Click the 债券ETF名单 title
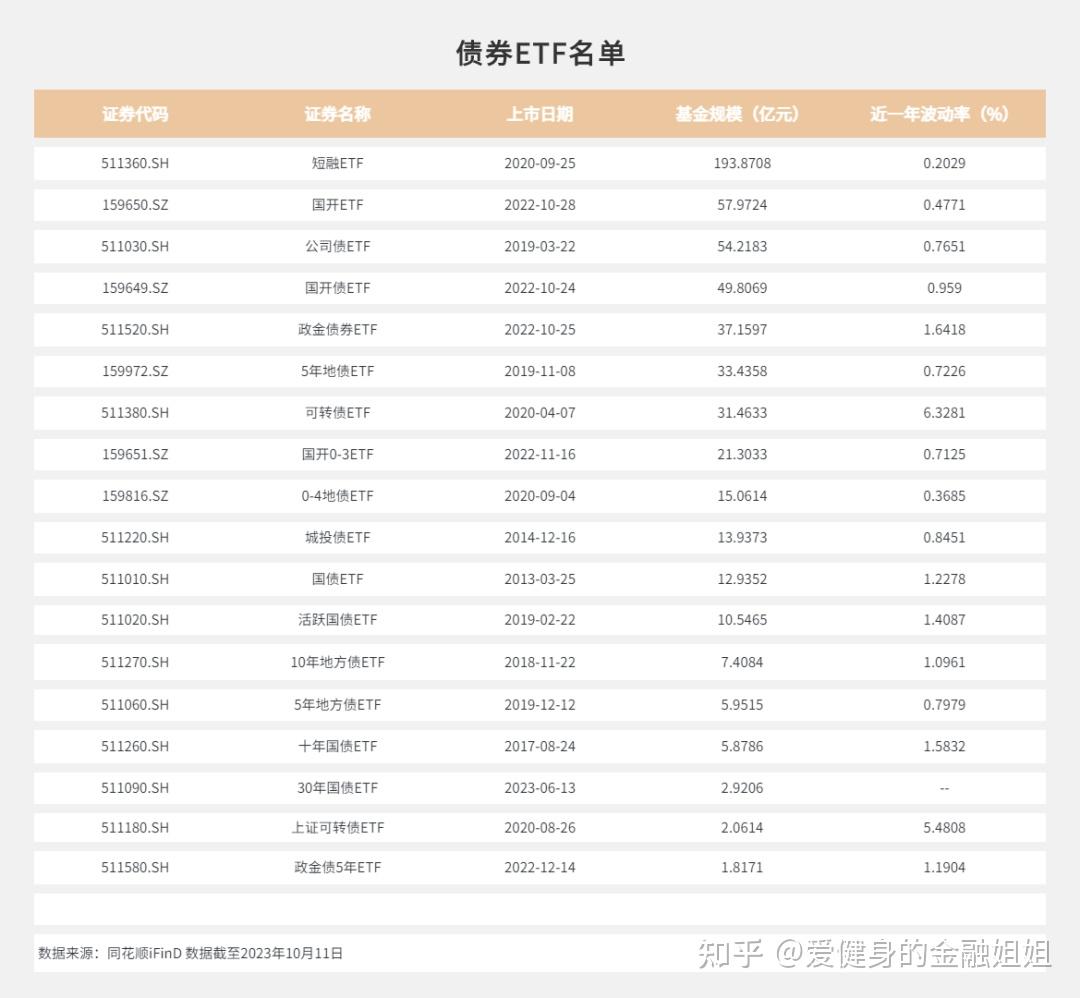The height and width of the screenshot is (998, 1080). pyautogui.click(x=540, y=53)
